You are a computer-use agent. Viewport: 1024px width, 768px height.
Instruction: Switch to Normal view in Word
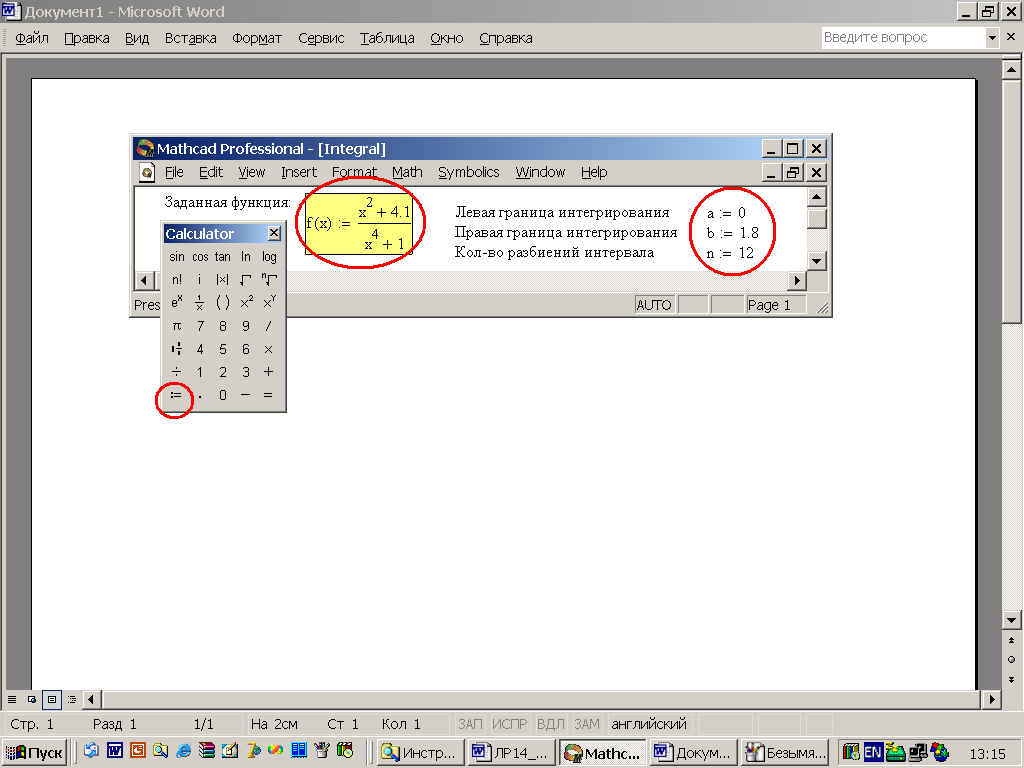pos(12,699)
